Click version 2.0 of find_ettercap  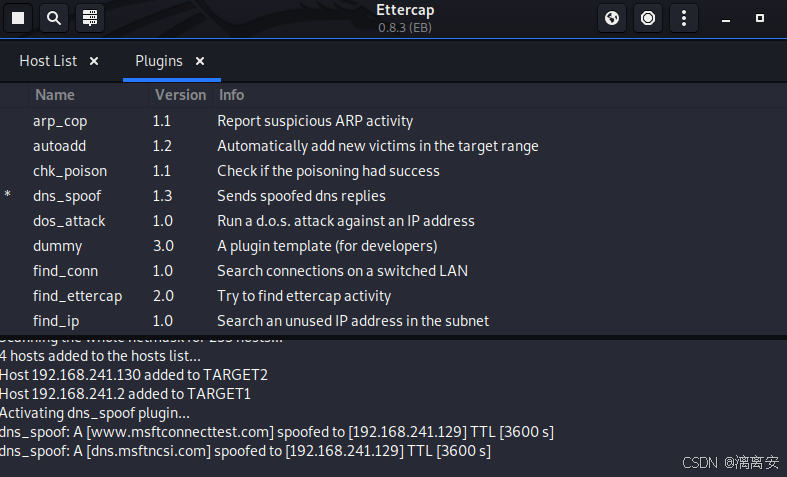pos(163,296)
